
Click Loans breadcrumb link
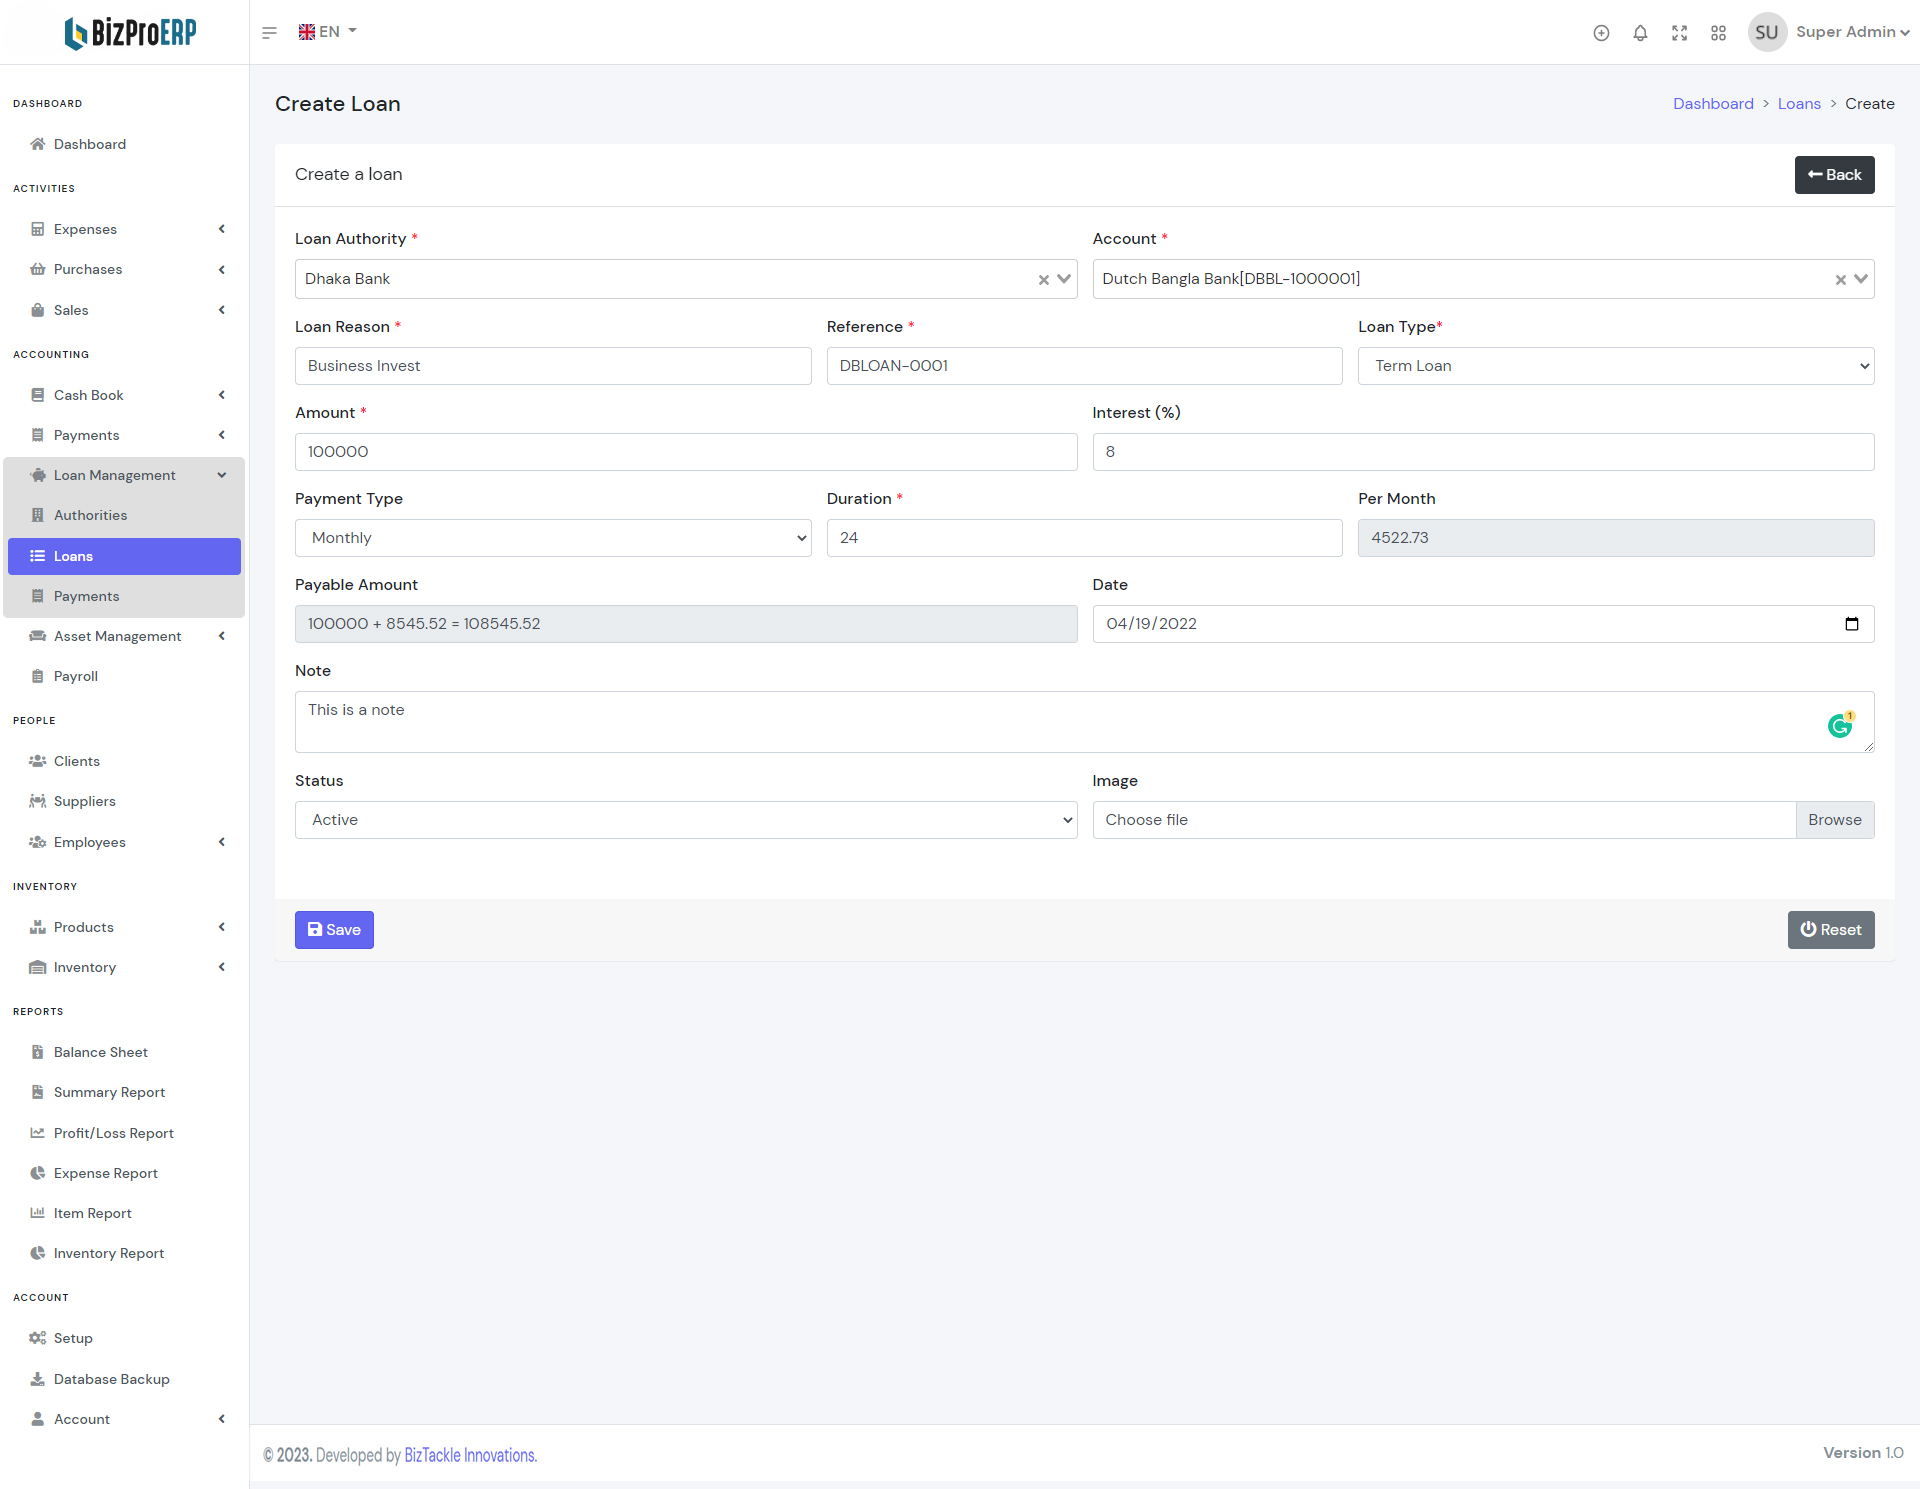[x=1798, y=104]
